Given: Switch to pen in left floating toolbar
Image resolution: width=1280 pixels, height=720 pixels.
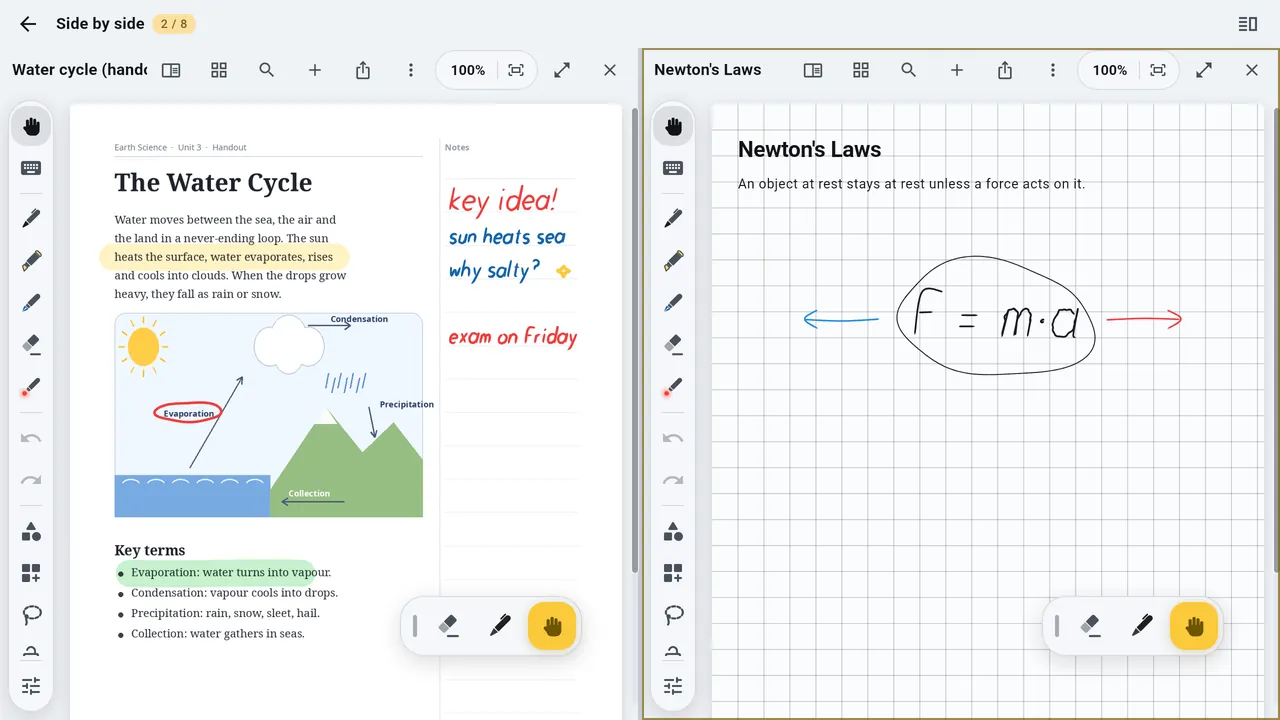Looking at the screenshot, I should [500, 626].
